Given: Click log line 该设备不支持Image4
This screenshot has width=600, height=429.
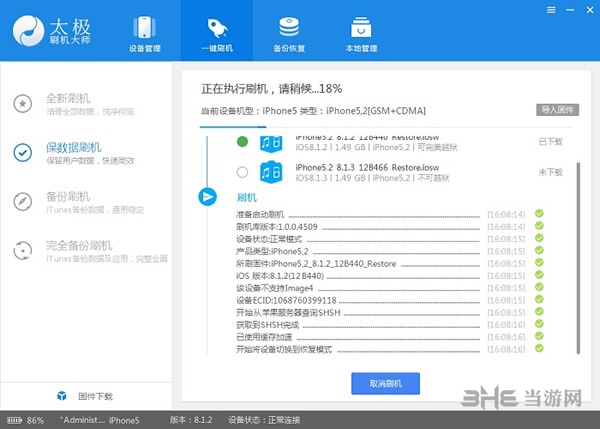Looking at the screenshot, I should click(275, 288).
